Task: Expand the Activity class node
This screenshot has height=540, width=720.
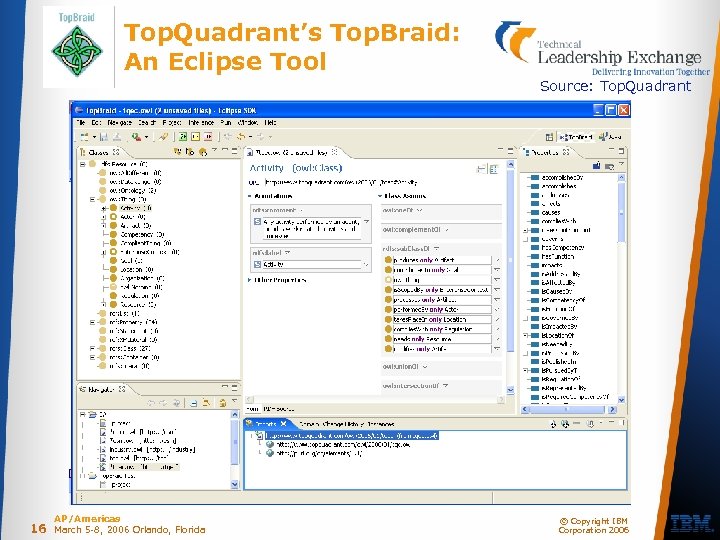Action: [x=104, y=208]
